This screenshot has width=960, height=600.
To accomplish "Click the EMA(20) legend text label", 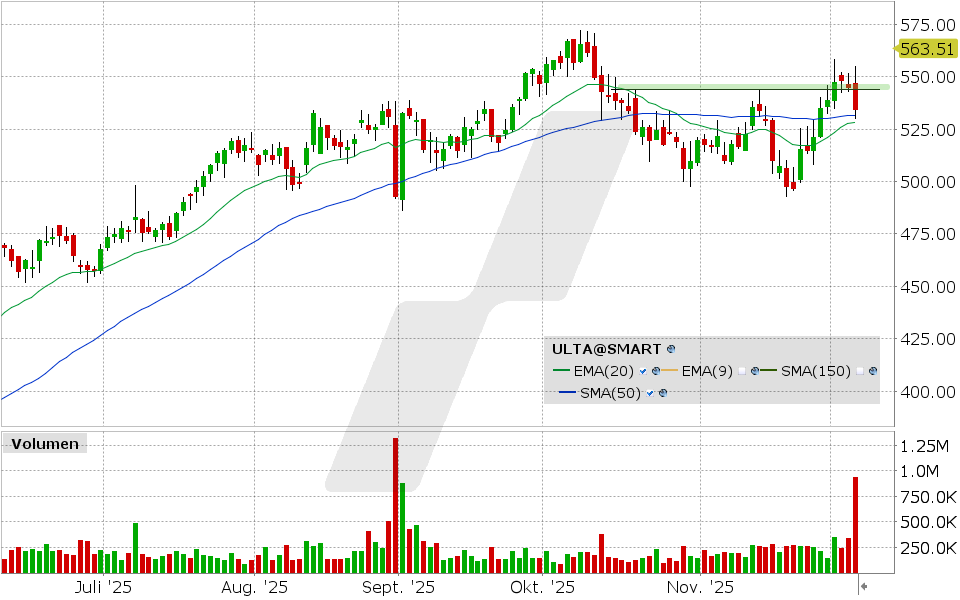I will pyautogui.click(x=602, y=371).
